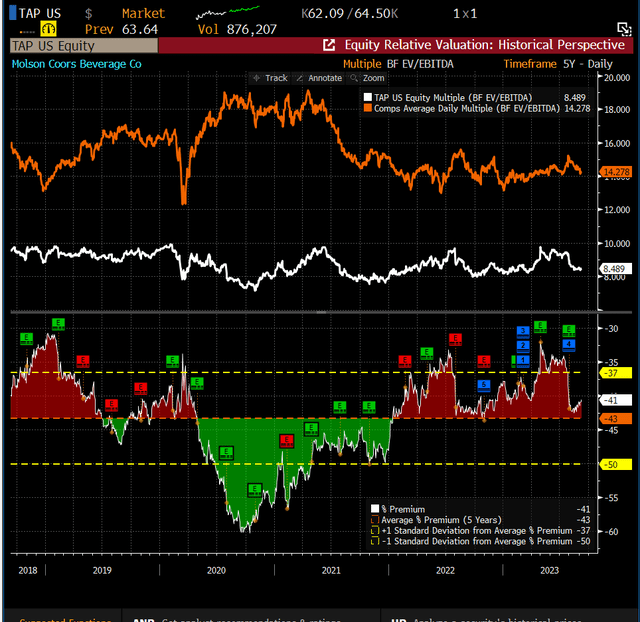Toggle Average % Premium (5 Years) legend entry
This screenshot has height=622, width=640.
436,520
